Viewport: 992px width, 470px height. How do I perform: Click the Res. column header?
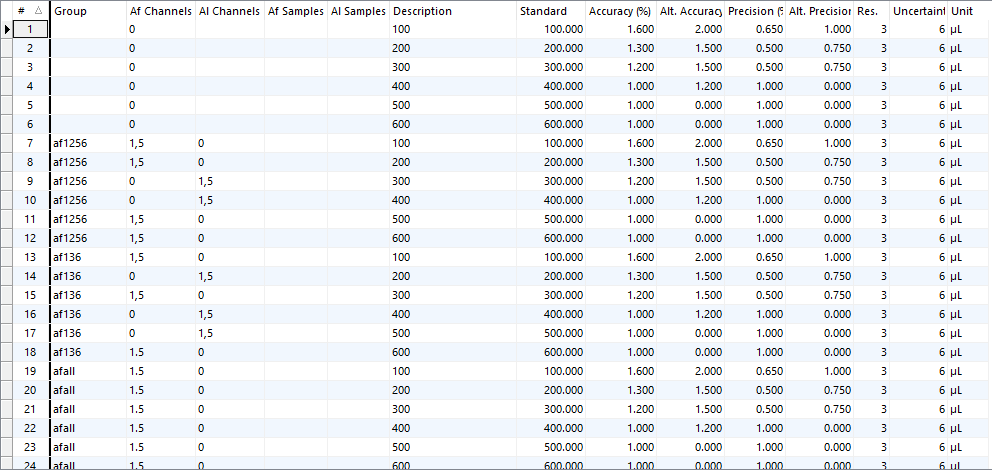[866, 11]
